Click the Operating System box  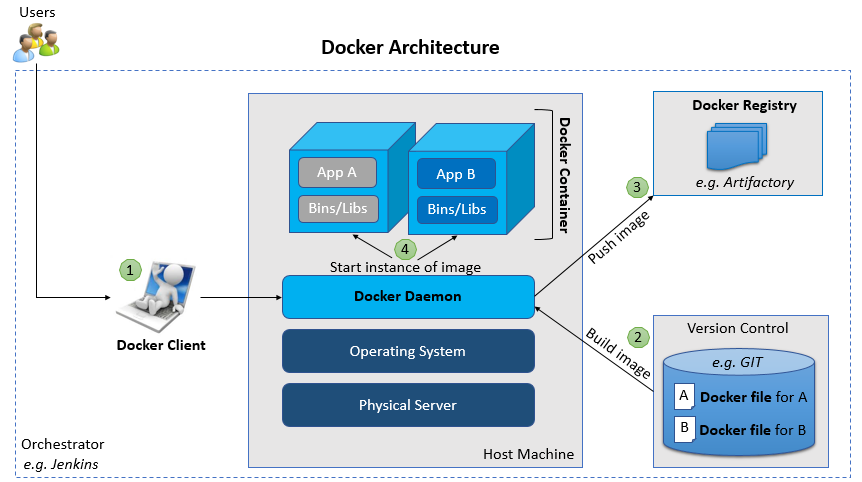point(408,351)
